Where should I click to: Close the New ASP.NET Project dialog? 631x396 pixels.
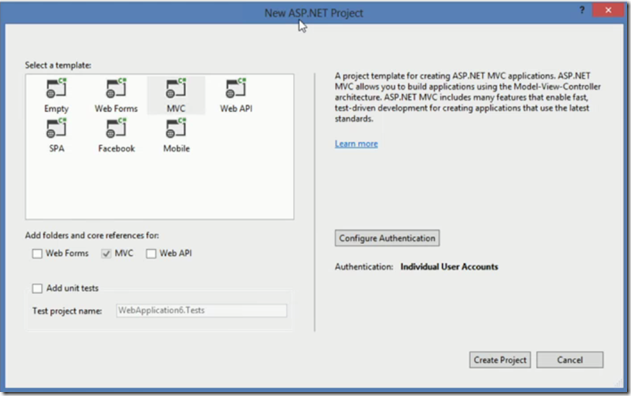(608, 10)
